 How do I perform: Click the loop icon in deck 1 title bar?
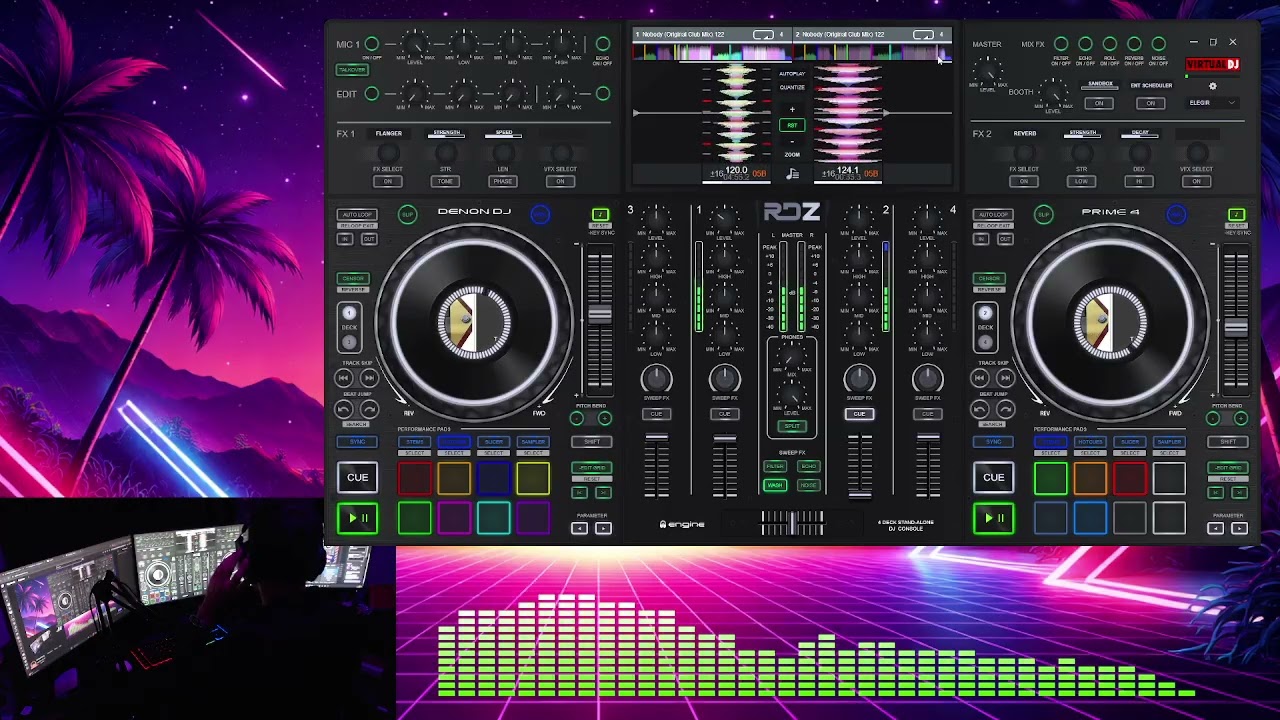click(763, 35)
